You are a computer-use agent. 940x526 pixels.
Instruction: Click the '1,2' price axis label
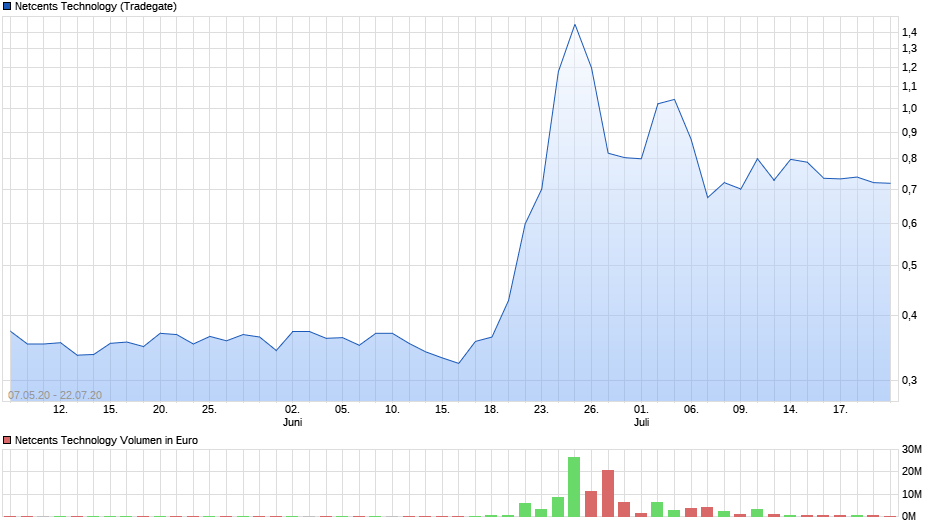(x=909, y=67)
